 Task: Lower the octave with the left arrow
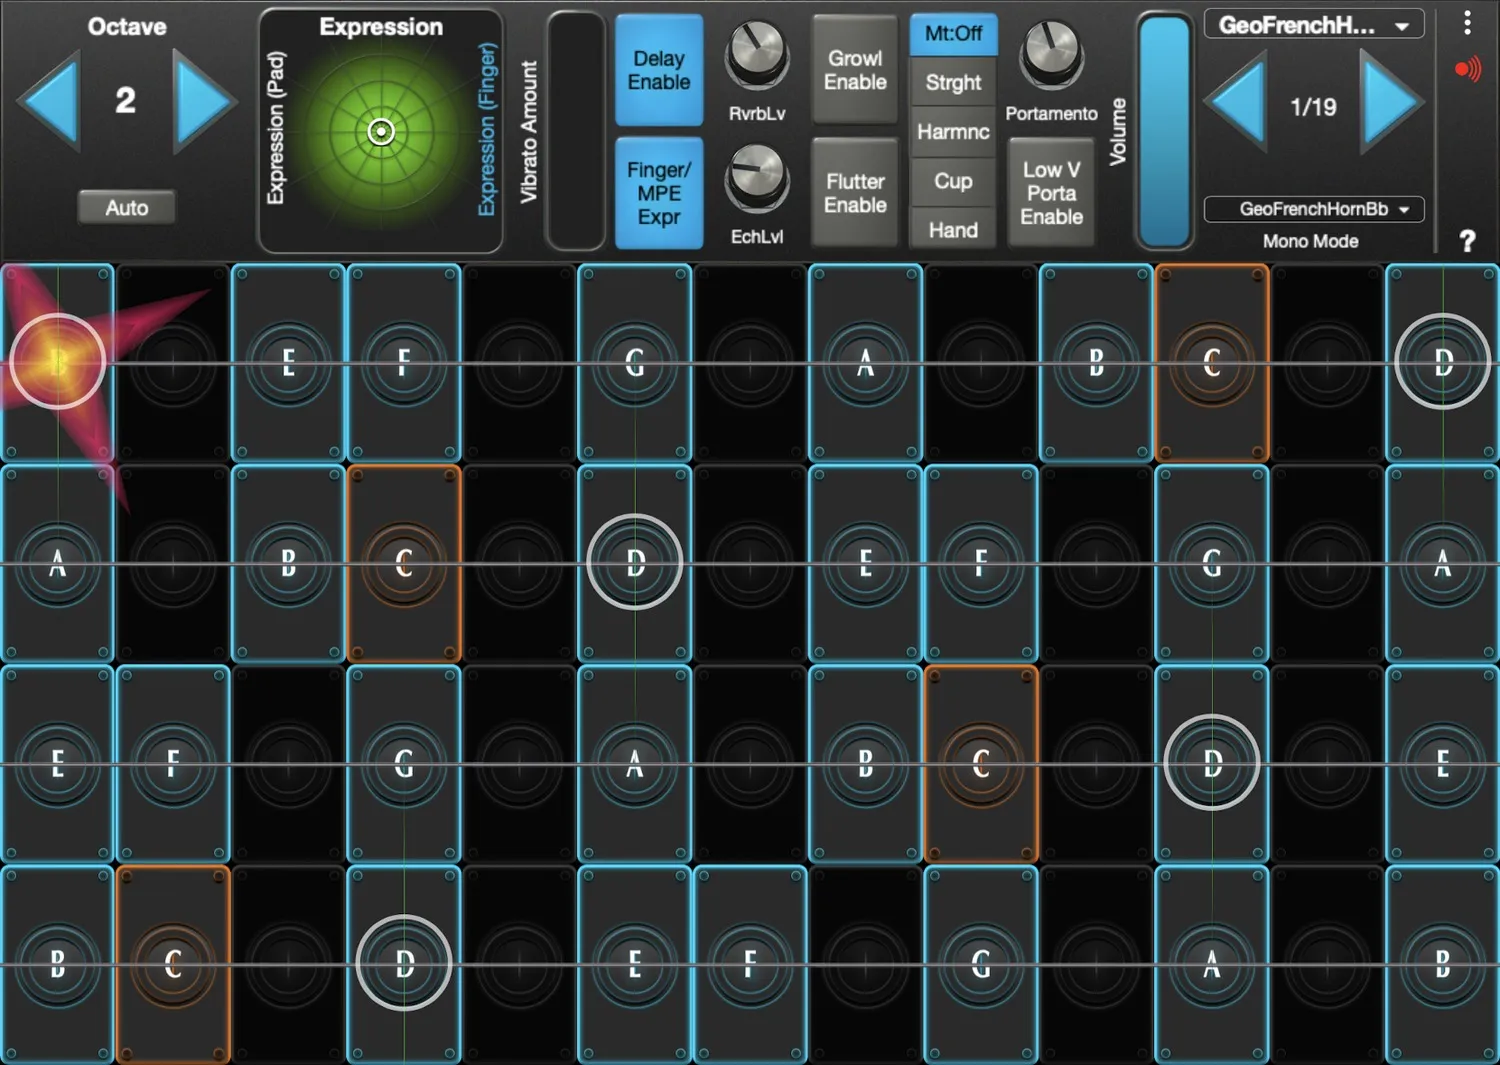click(x=48, y=102)
